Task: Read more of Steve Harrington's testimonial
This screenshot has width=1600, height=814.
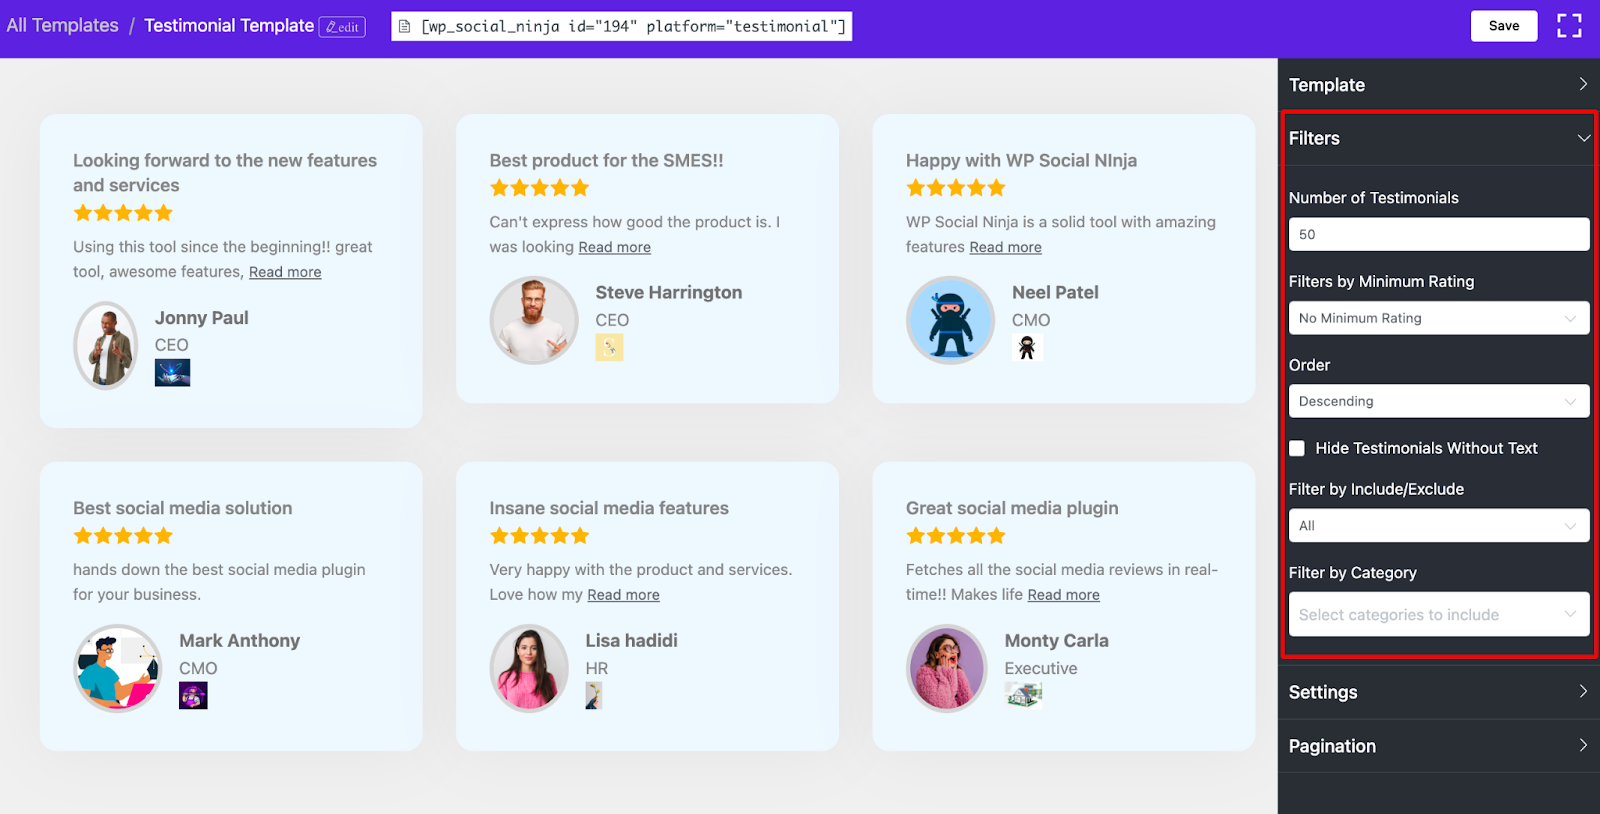Action: tap(614, 247)
